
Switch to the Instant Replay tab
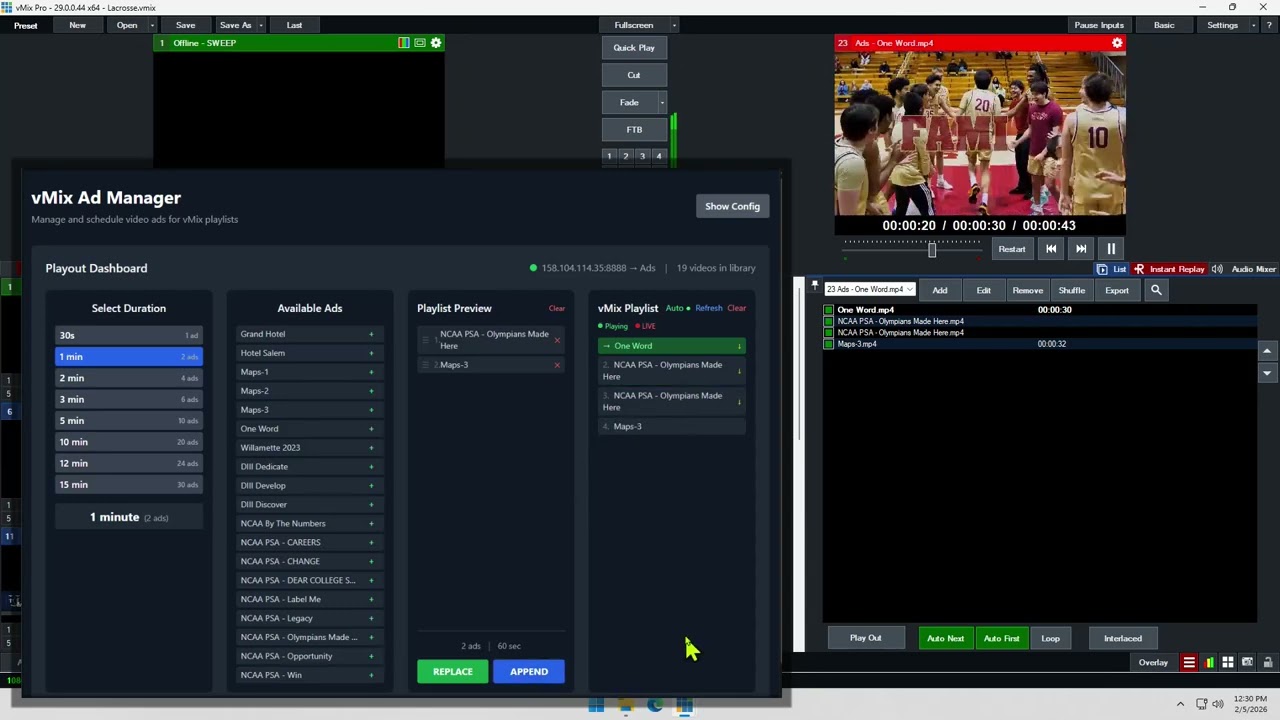(x=1169, y=269)
